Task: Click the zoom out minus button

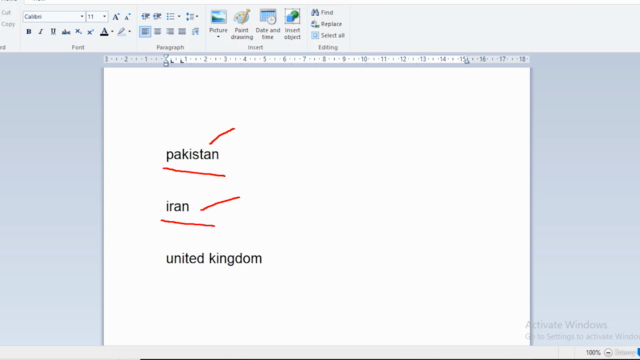Action: [x=608, y=353]
